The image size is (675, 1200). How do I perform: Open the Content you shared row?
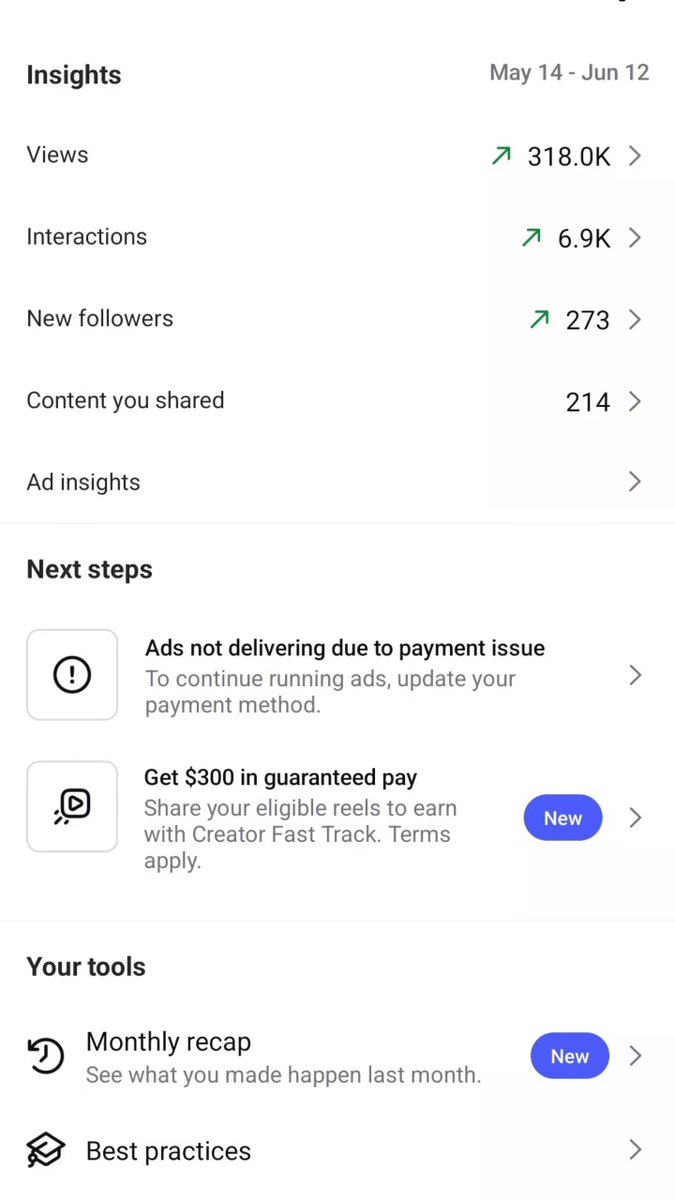click(x=337, y=402)
